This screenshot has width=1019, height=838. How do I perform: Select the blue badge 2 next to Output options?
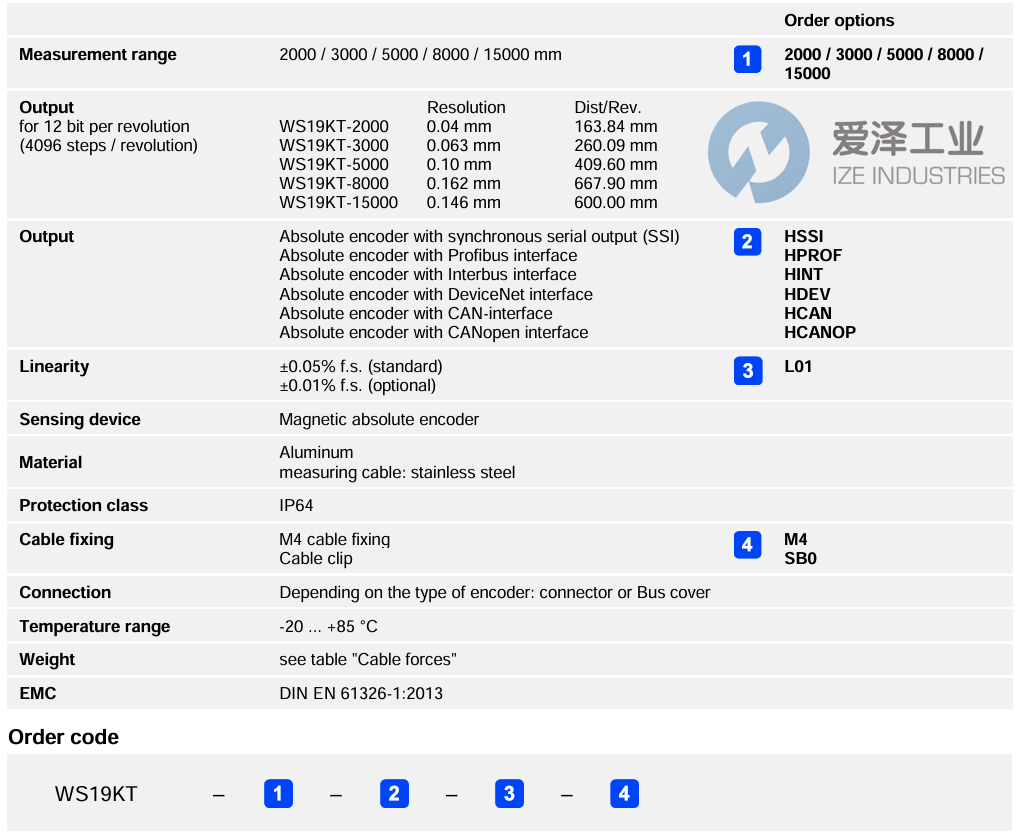pos(747,242)
